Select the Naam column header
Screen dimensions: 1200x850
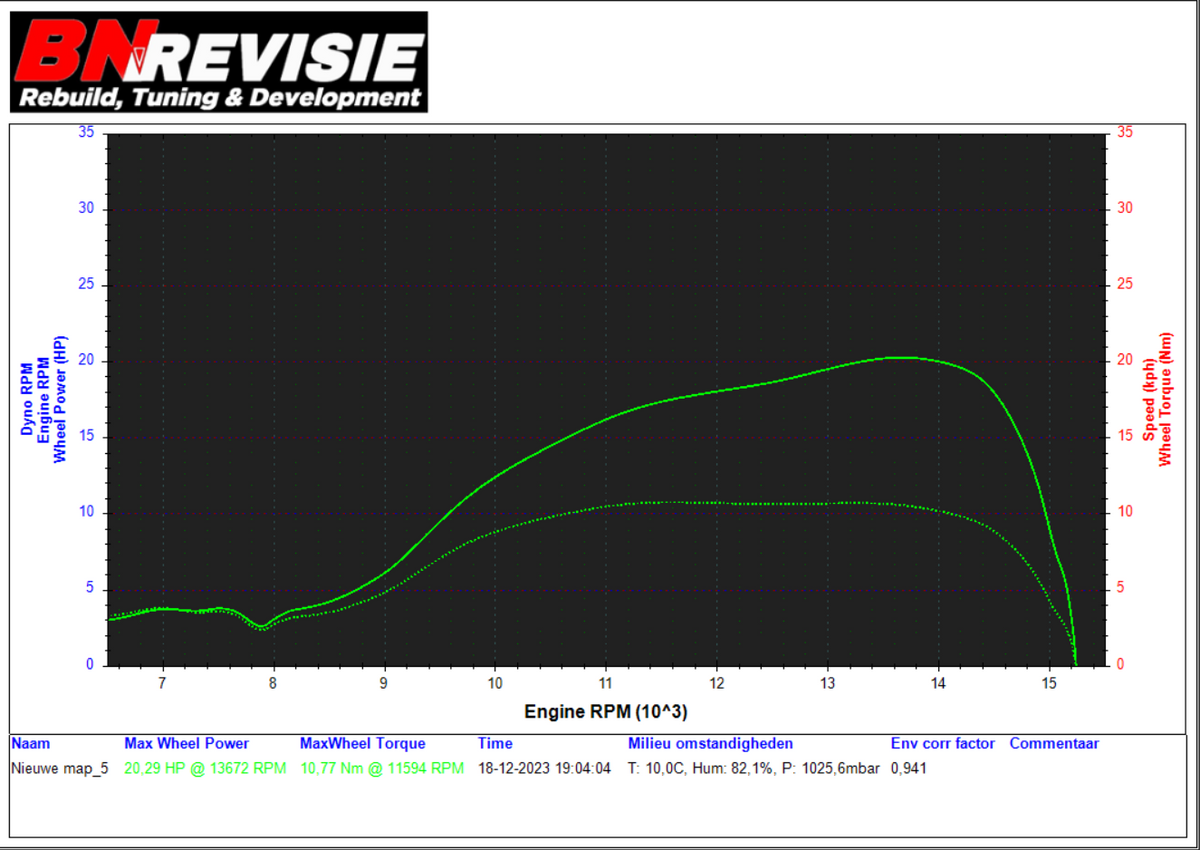pyautogui.click(x=30, y=744)
